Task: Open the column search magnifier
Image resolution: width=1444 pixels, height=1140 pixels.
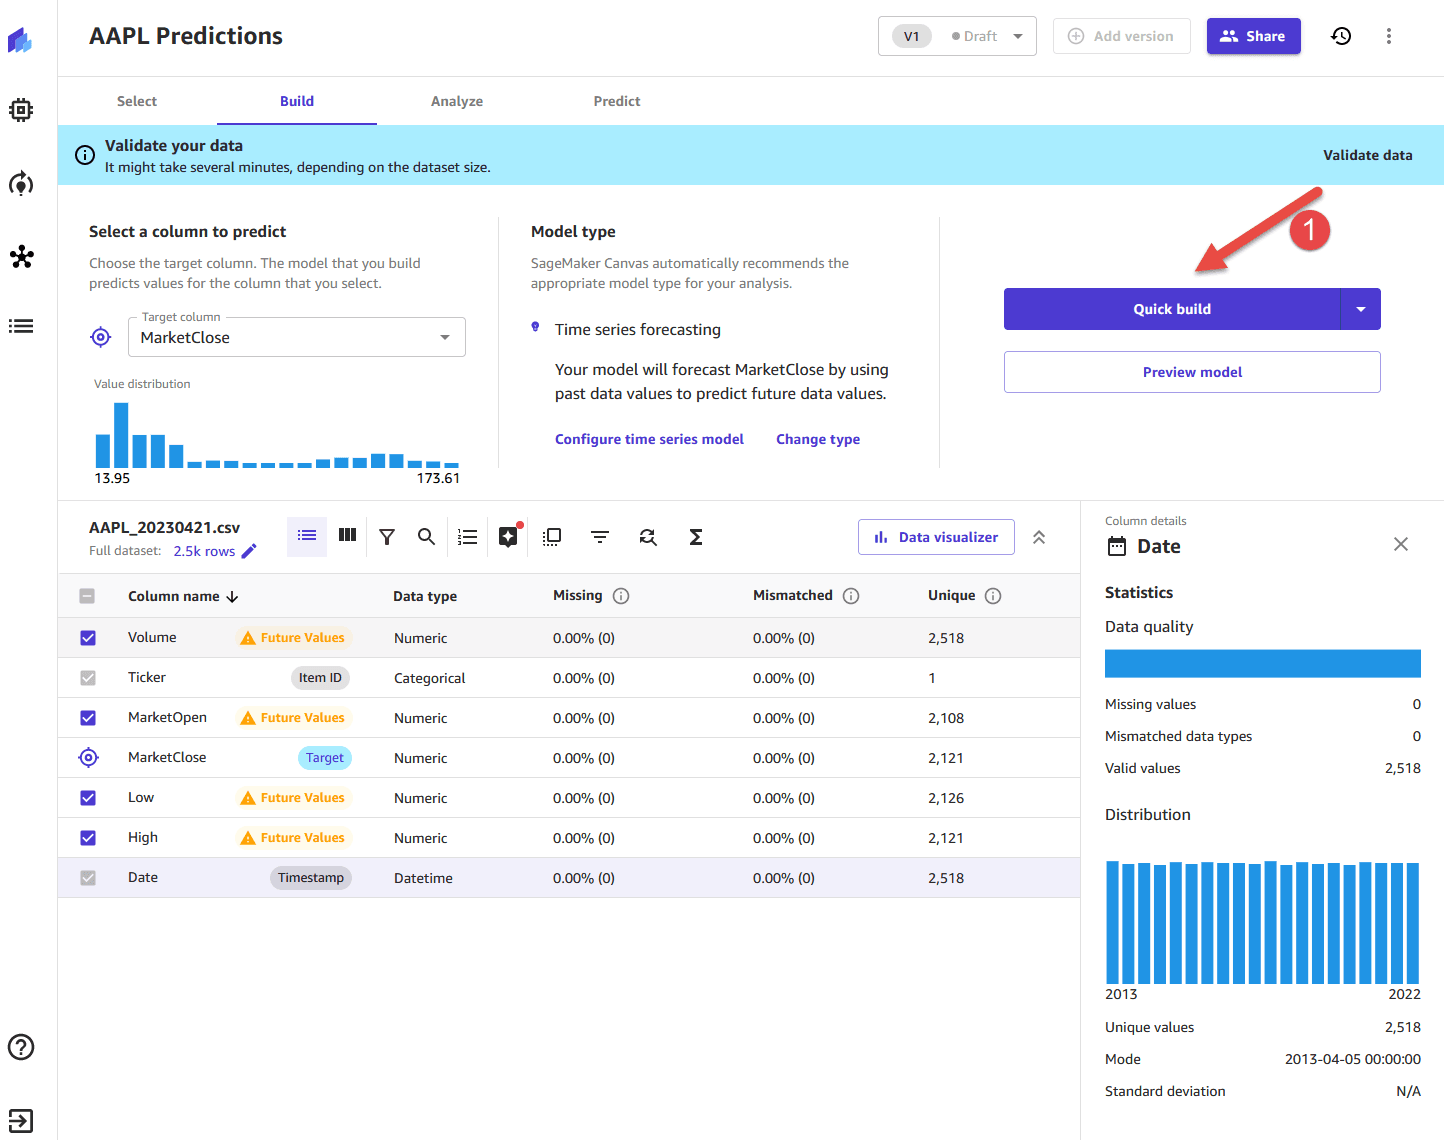Action: pos(426,537)
